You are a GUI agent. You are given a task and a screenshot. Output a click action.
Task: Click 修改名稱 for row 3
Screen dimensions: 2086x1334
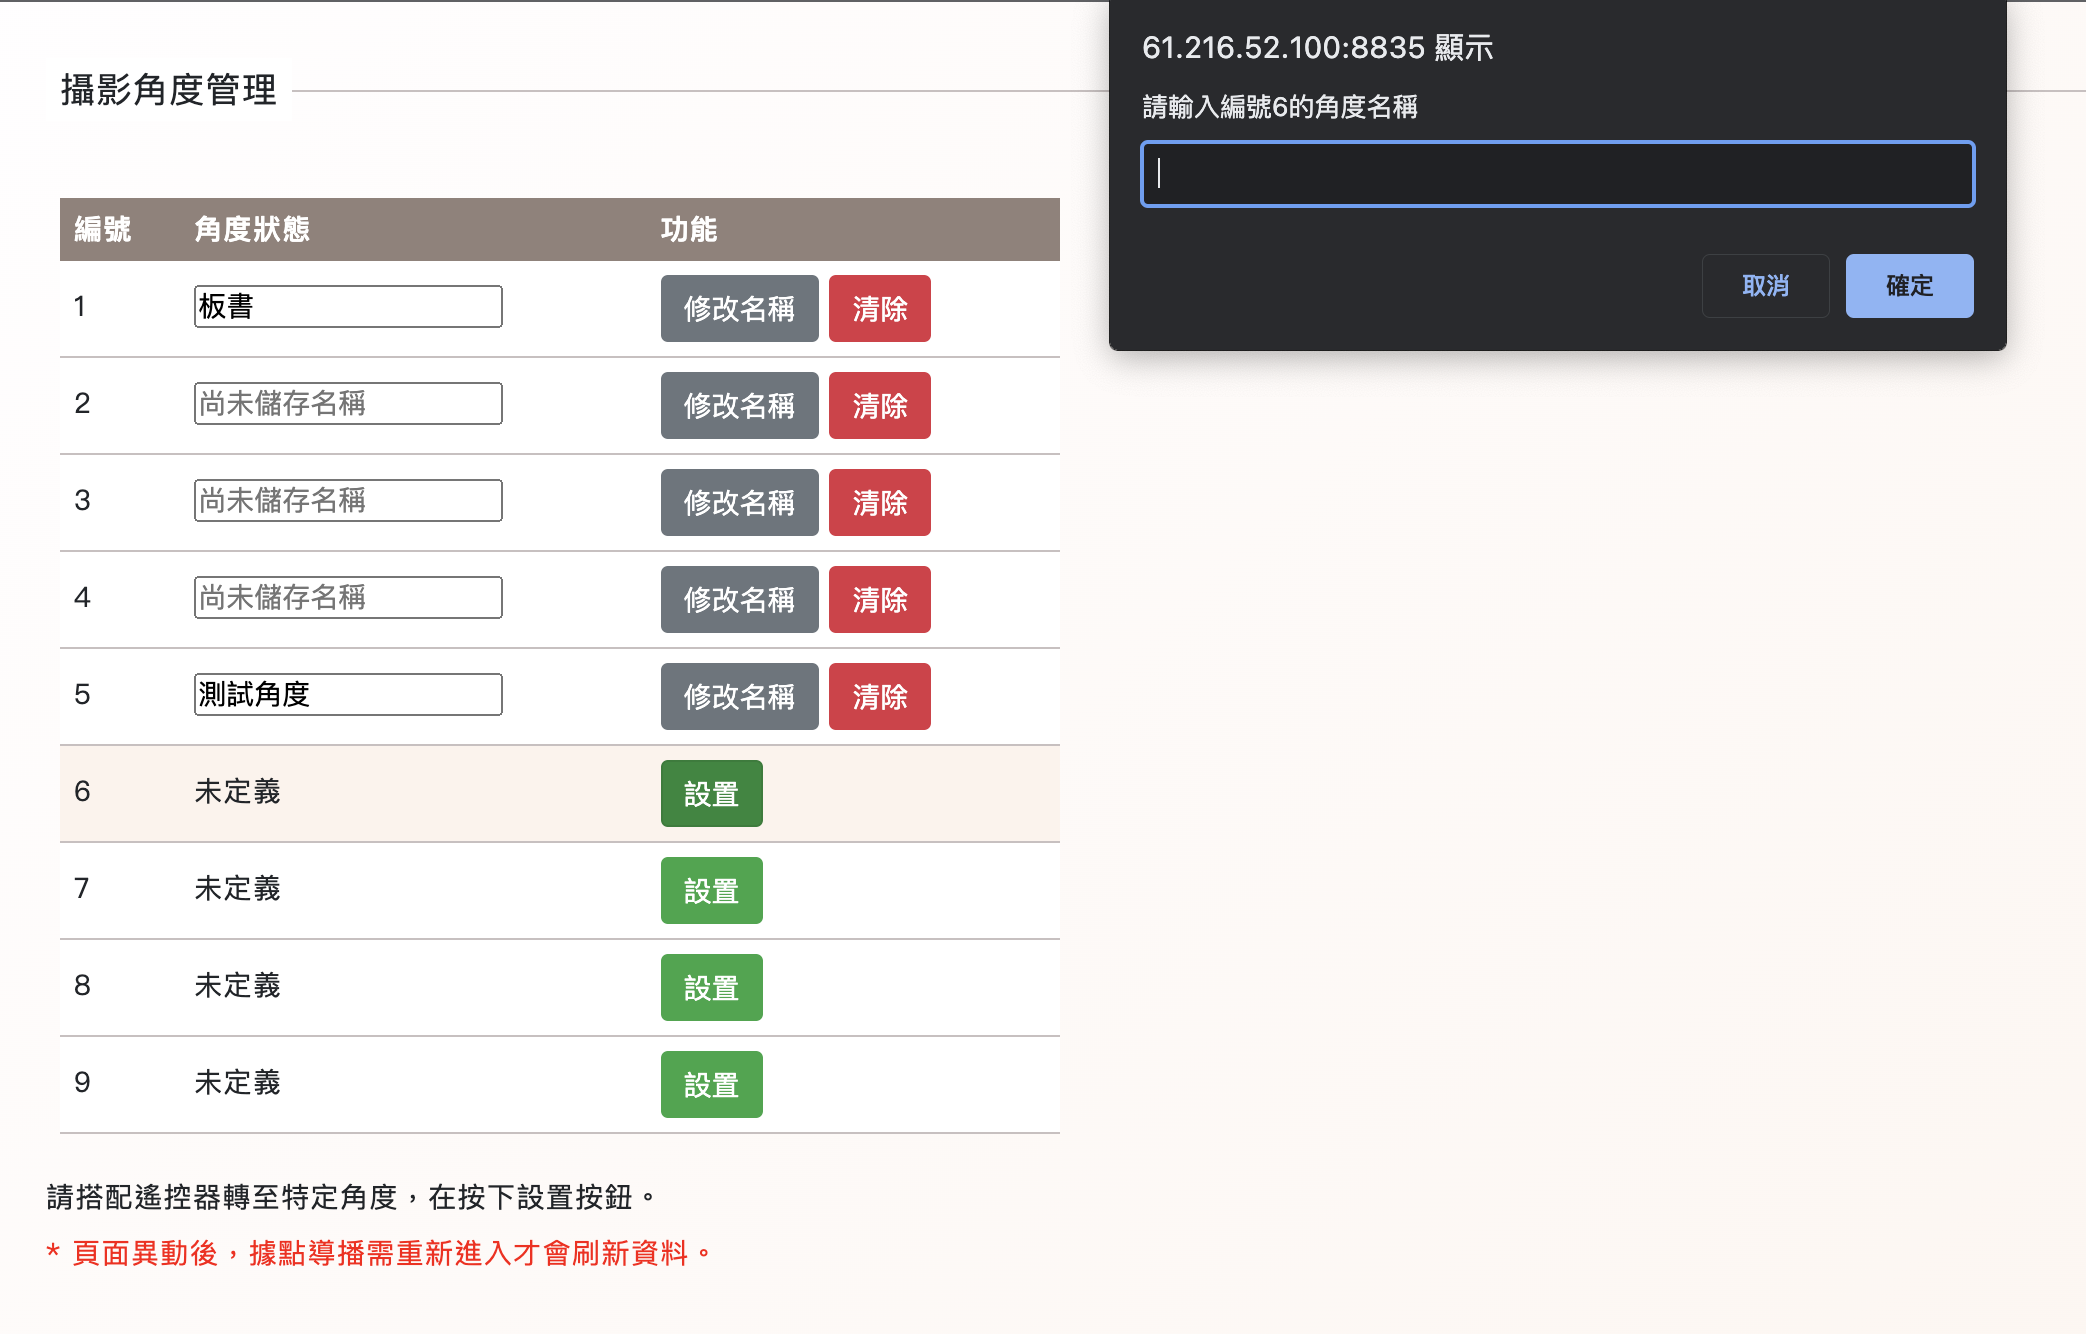pos(739,502)
